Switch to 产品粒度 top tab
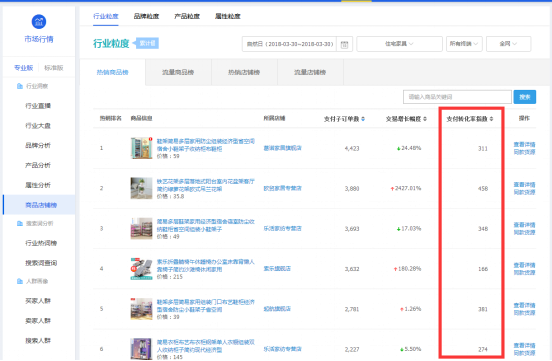Viewport: 552px width, 361px height. click(187, 16)
